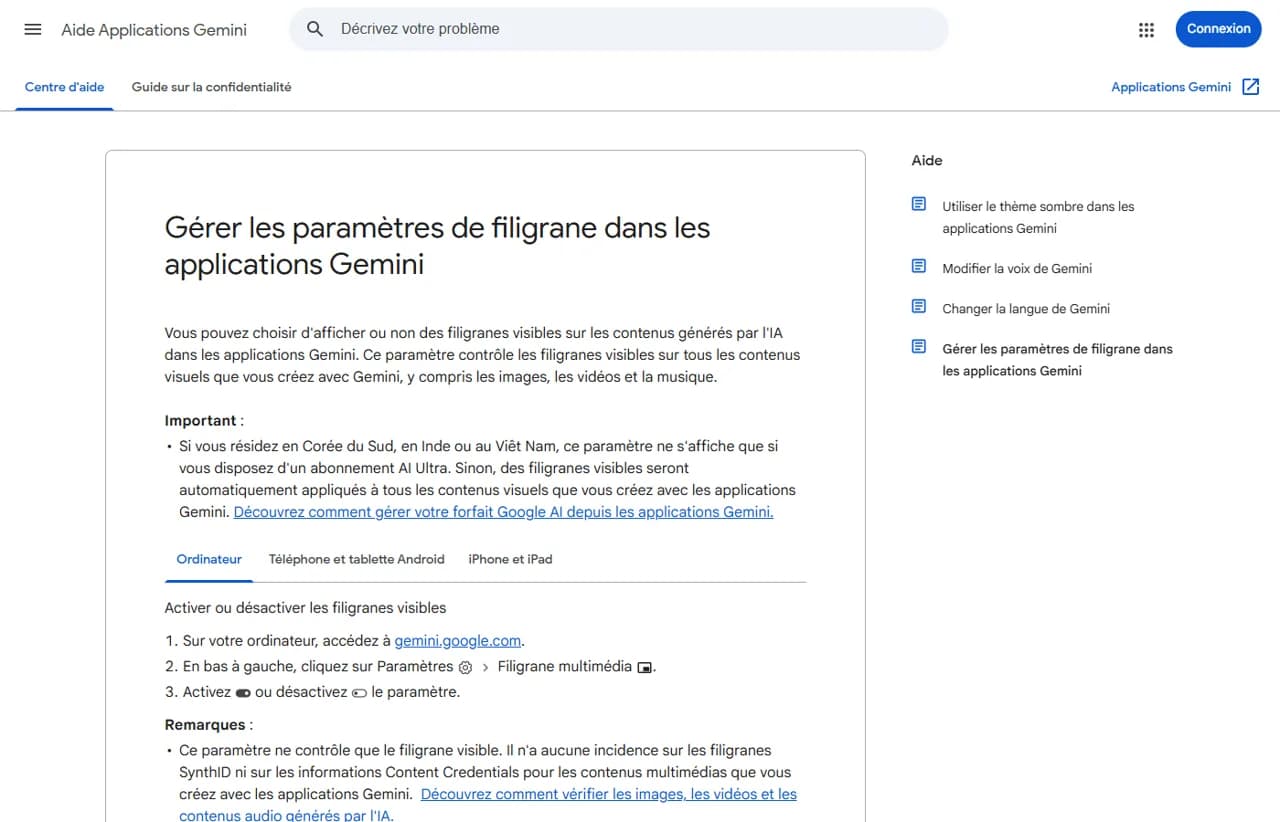Click the Aide sidebar heading
The width and height of the screenshot is (1280, 822).
coord(927,160)
